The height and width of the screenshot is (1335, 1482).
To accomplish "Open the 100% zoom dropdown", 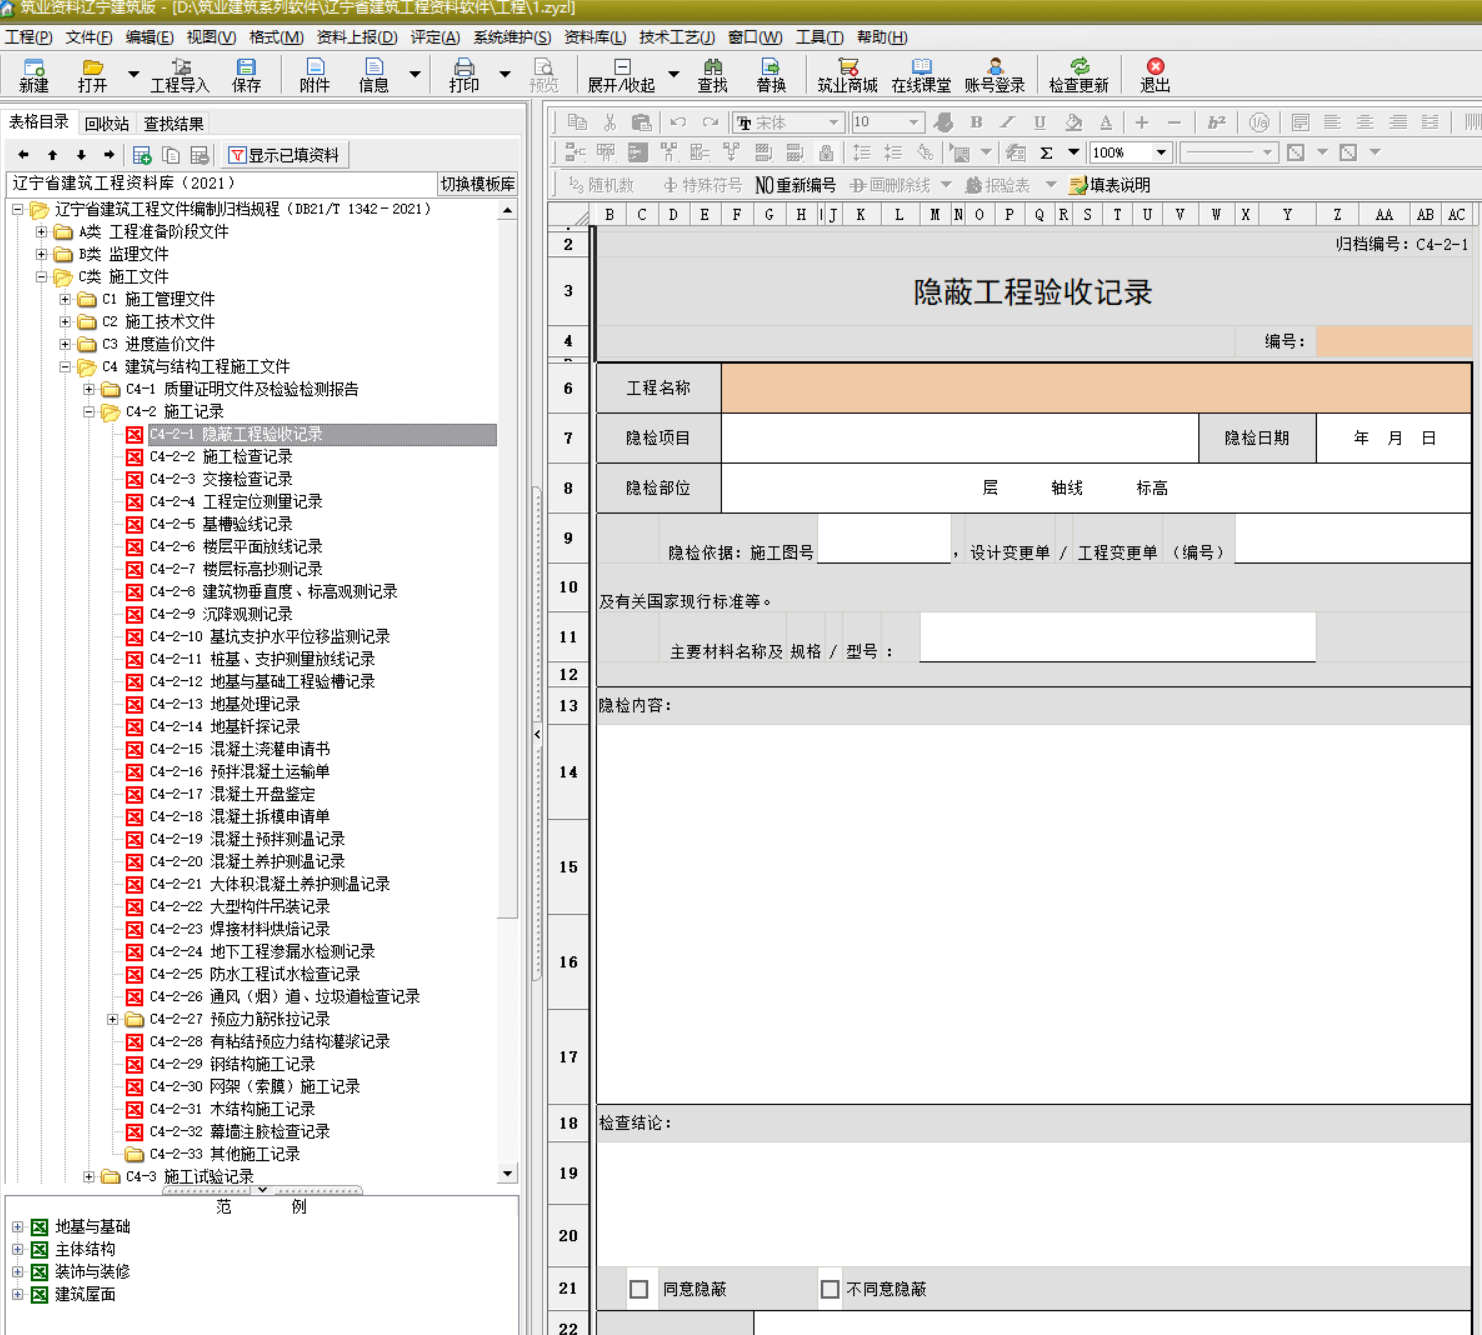I will click(x=1161, y=153).
